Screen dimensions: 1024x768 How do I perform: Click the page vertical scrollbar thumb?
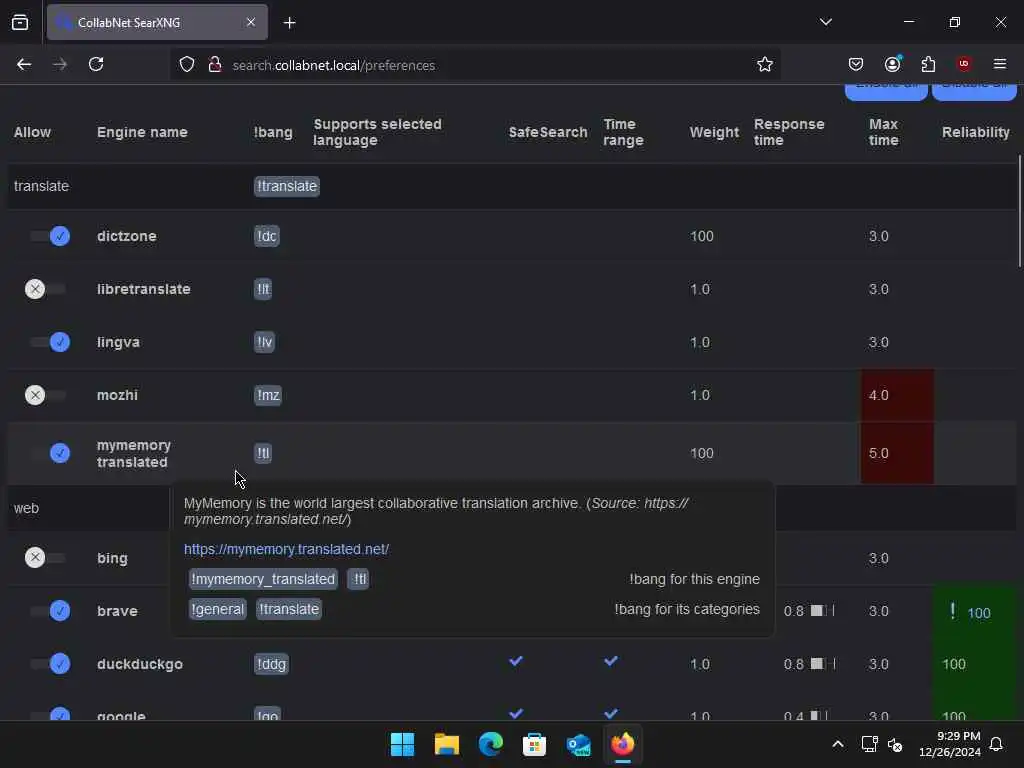click(1020, 211)
